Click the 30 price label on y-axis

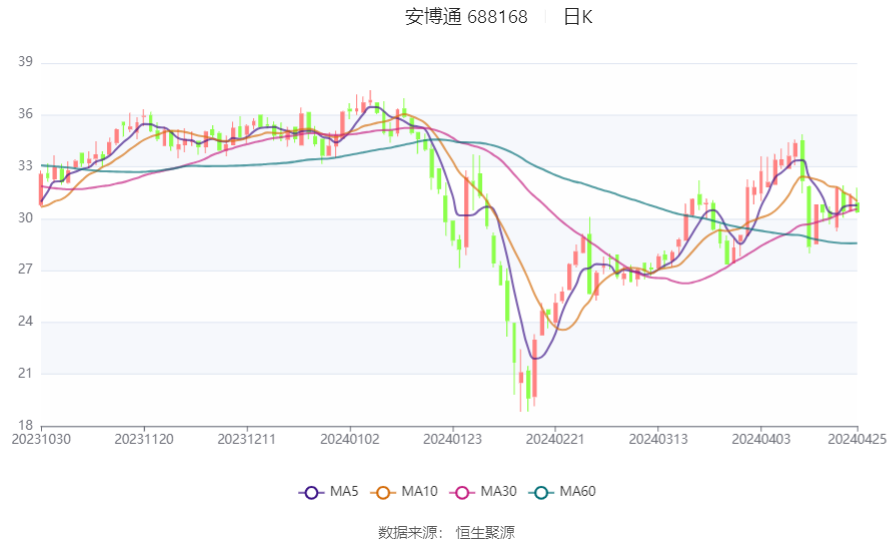click(x=25, y=218)
